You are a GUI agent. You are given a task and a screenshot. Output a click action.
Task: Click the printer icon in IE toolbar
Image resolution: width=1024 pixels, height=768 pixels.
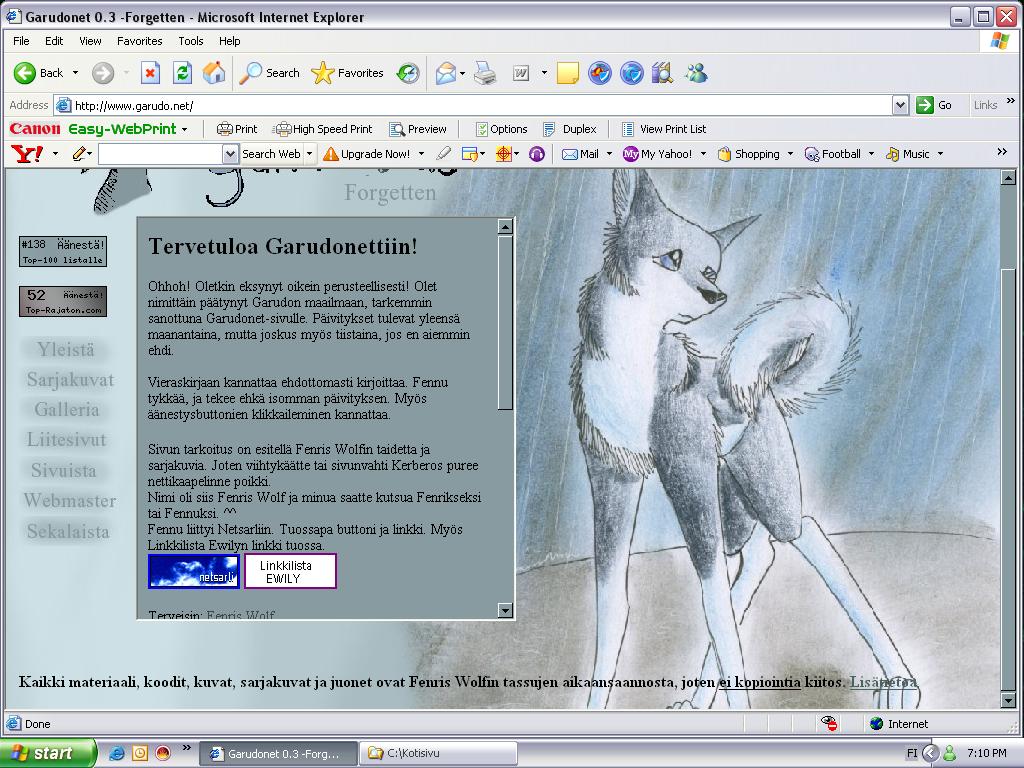(x=485, y=73)
